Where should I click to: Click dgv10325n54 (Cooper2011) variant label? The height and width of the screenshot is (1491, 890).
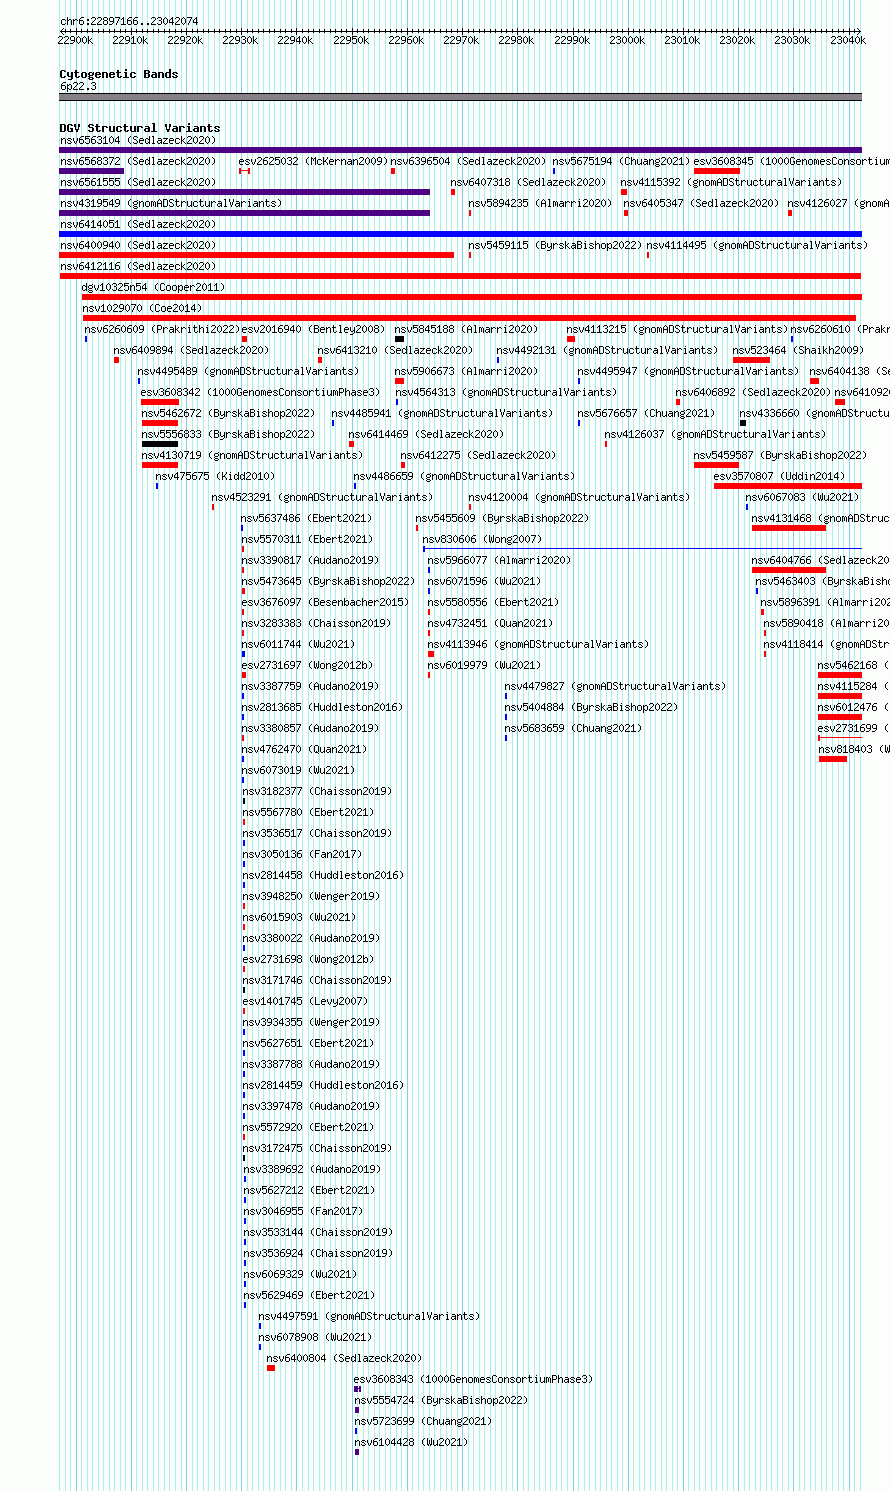point(154,287)
